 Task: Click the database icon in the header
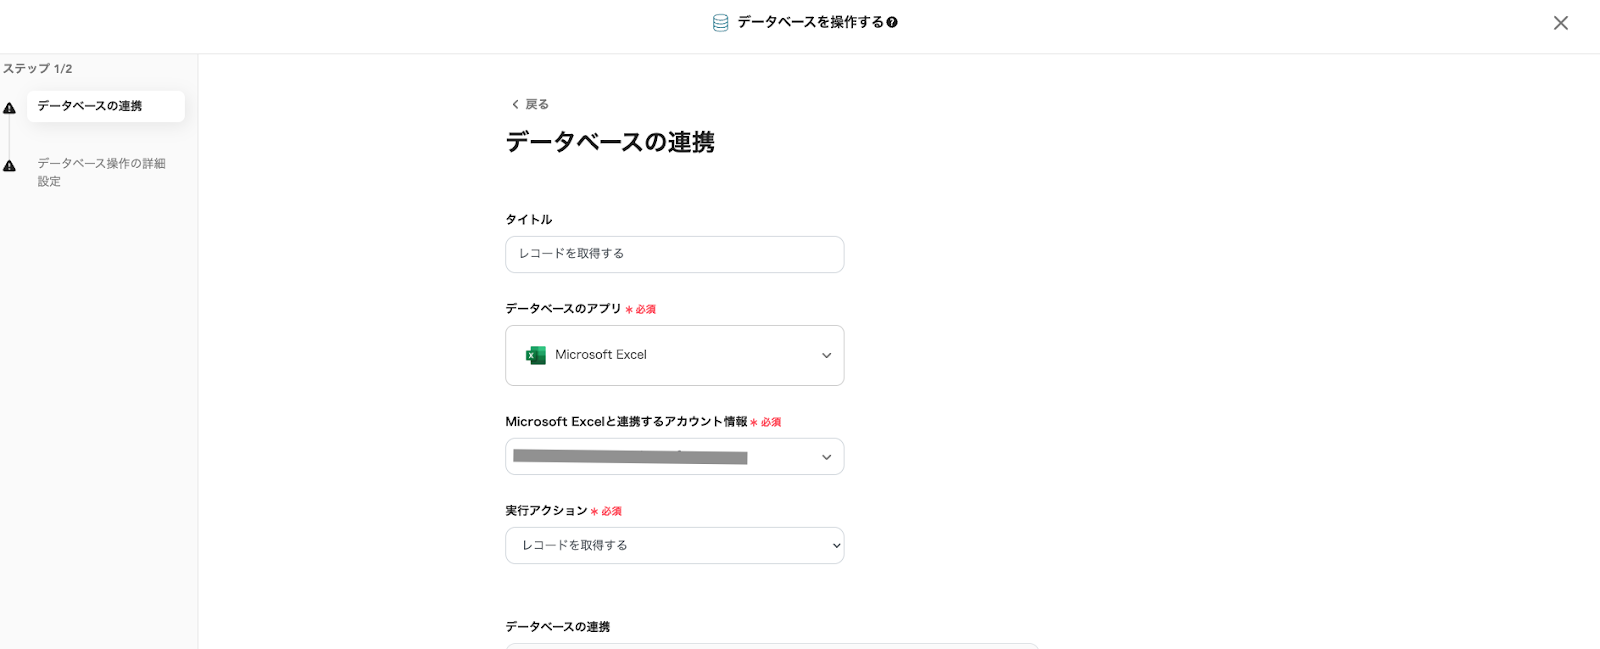(x=720, y=23)
